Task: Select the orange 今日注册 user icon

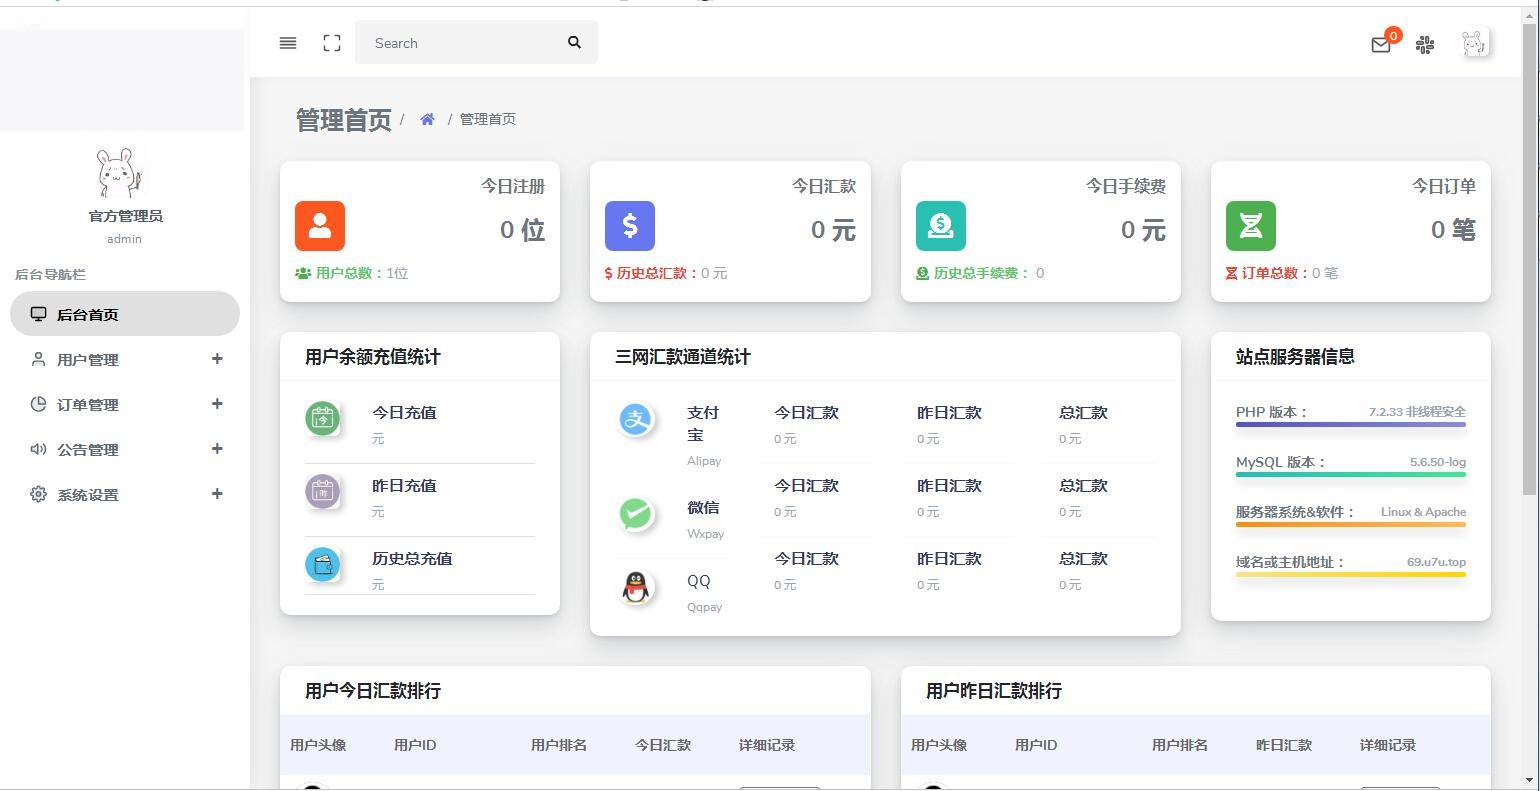Action: pyautogui.click(x=319, y=226)
